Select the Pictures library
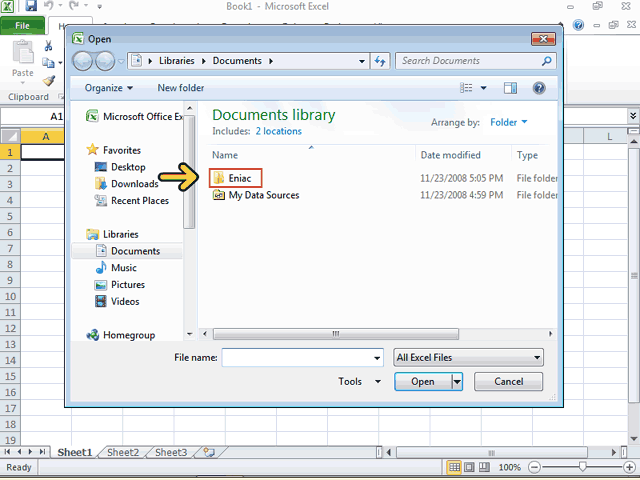This screenshot has height=480, width=640. pyautogui.click(x=120, y=284)
